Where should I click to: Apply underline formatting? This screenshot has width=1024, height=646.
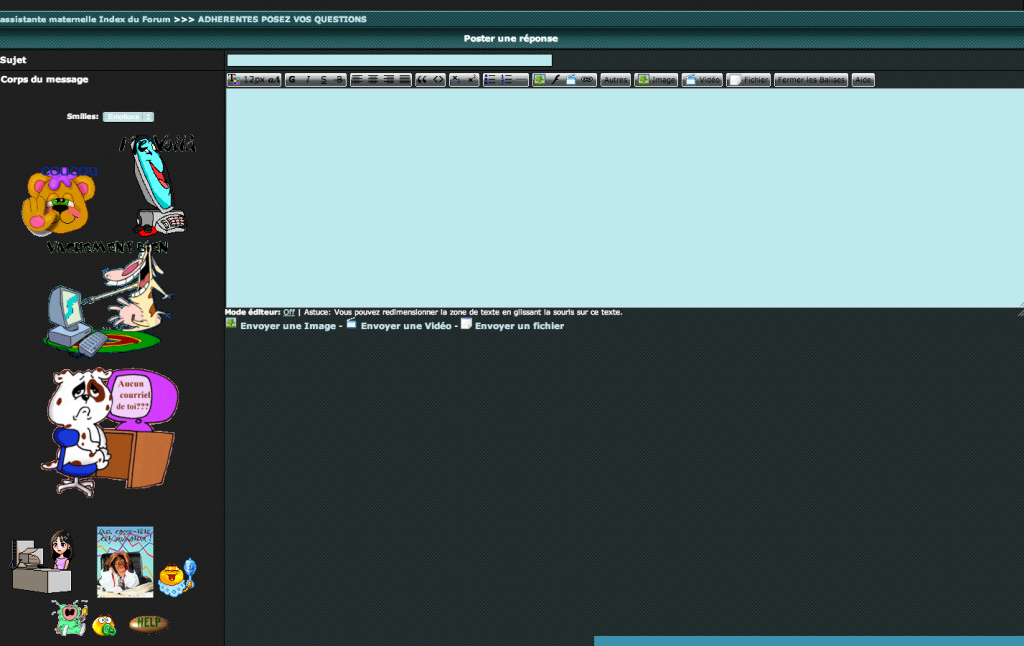(324, 80)
